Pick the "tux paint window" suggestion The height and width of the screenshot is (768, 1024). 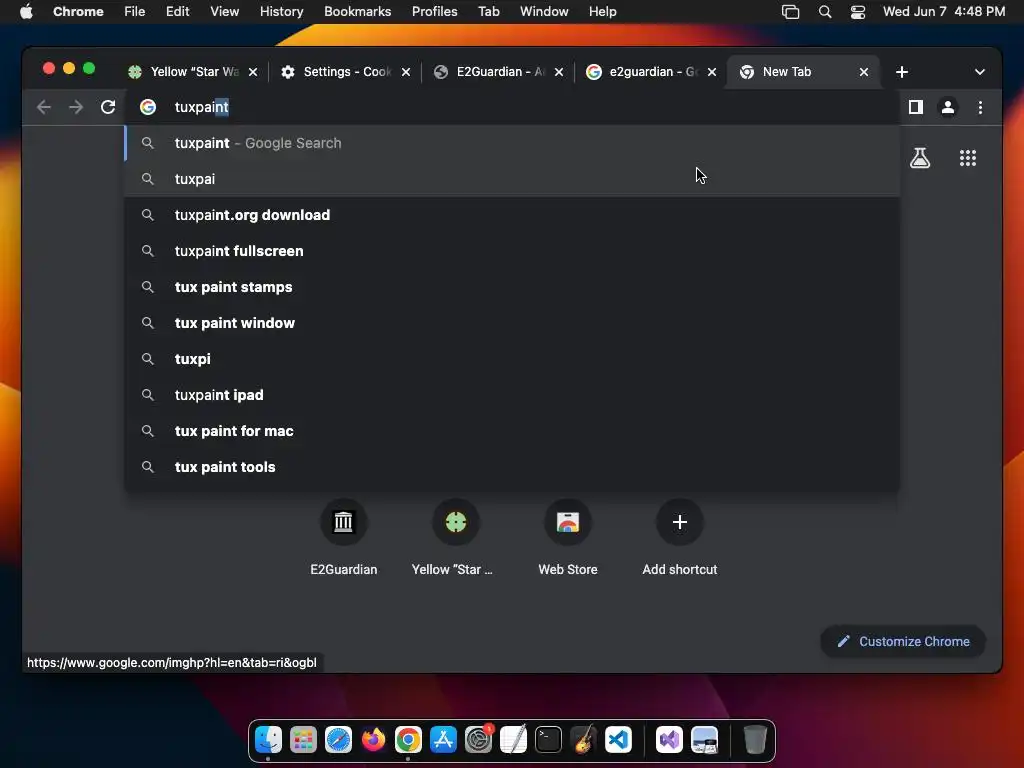[x=513, y=323]
